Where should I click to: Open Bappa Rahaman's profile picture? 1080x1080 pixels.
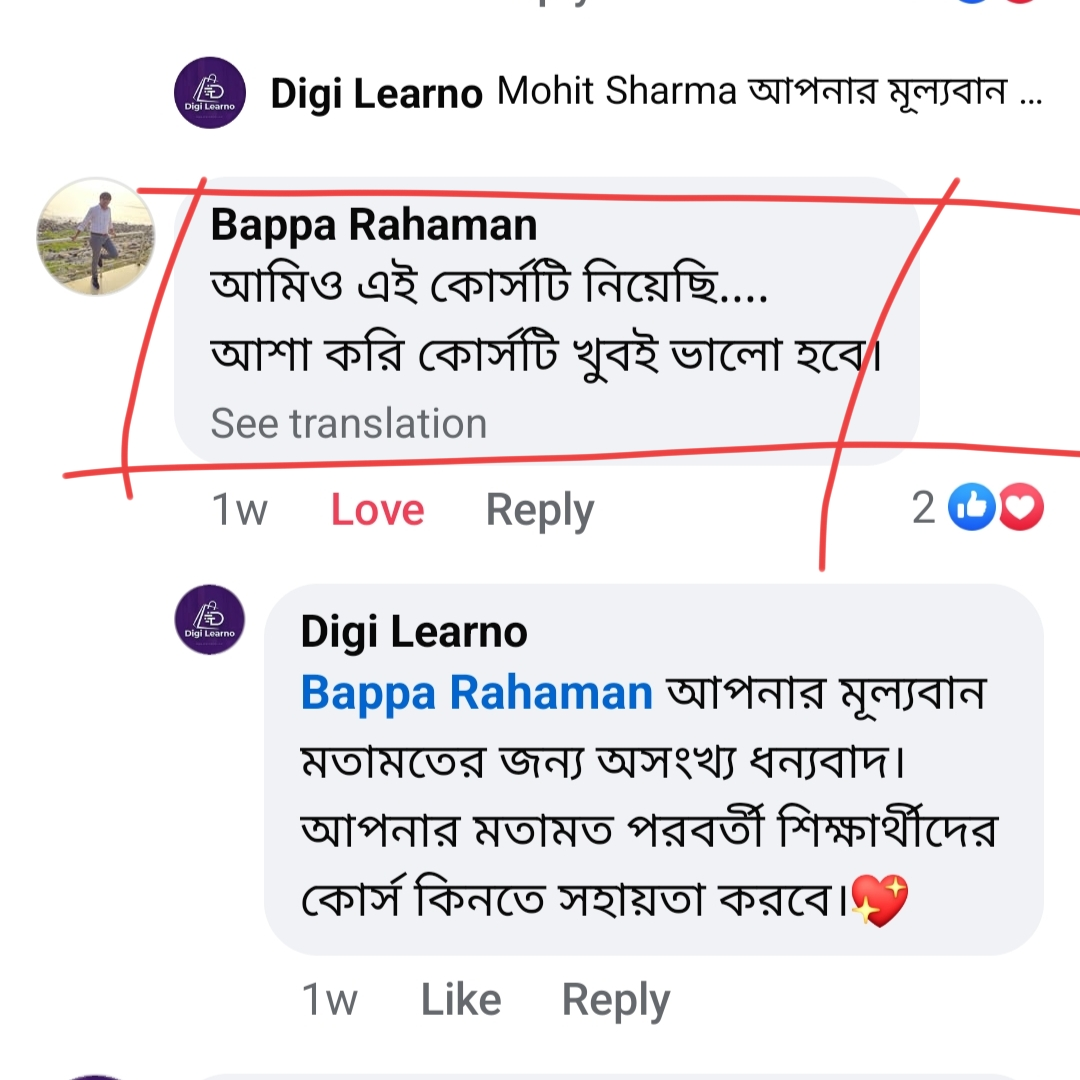[x=96, y=237]
